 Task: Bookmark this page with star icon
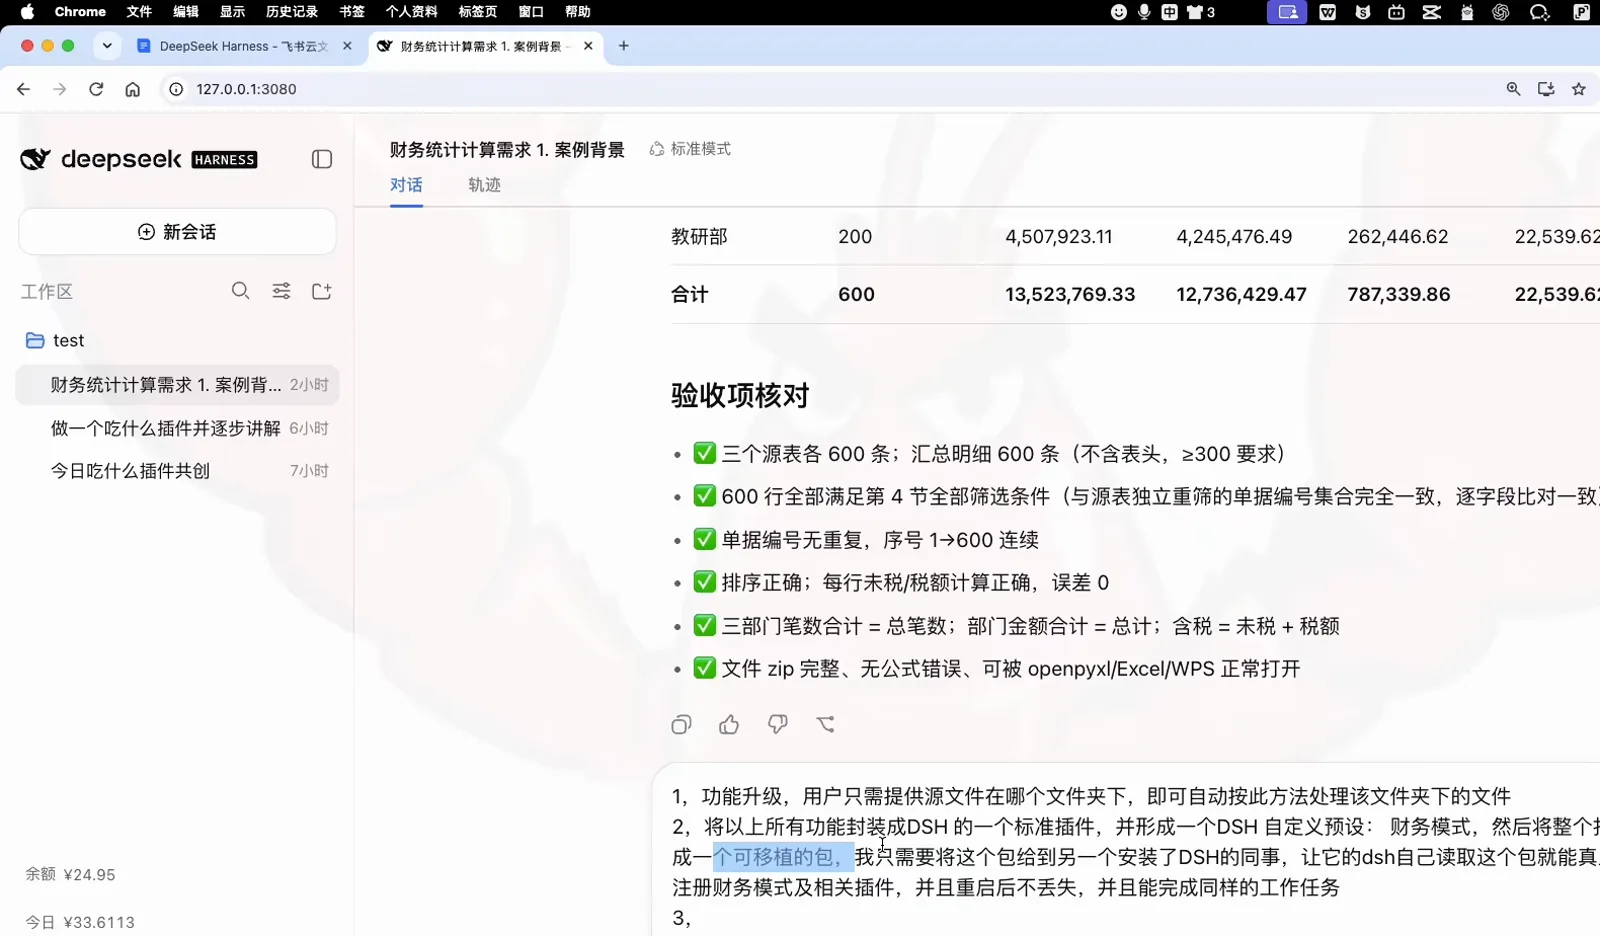pos(1579,89)
